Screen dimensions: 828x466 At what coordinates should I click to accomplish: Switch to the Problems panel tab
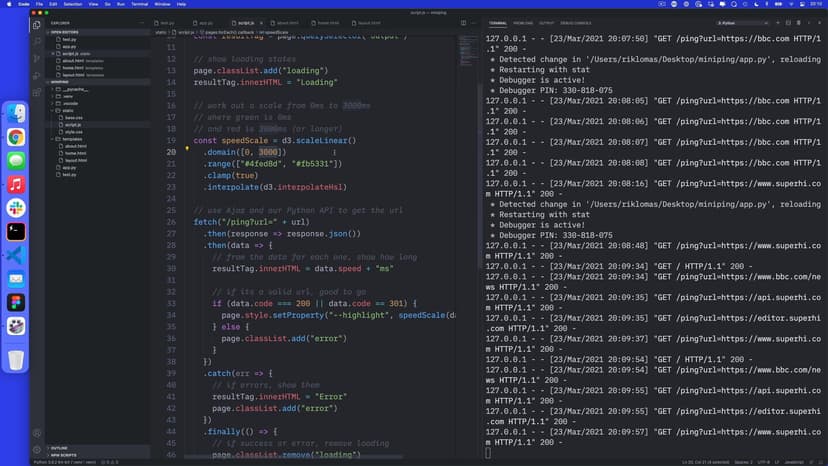523,21
